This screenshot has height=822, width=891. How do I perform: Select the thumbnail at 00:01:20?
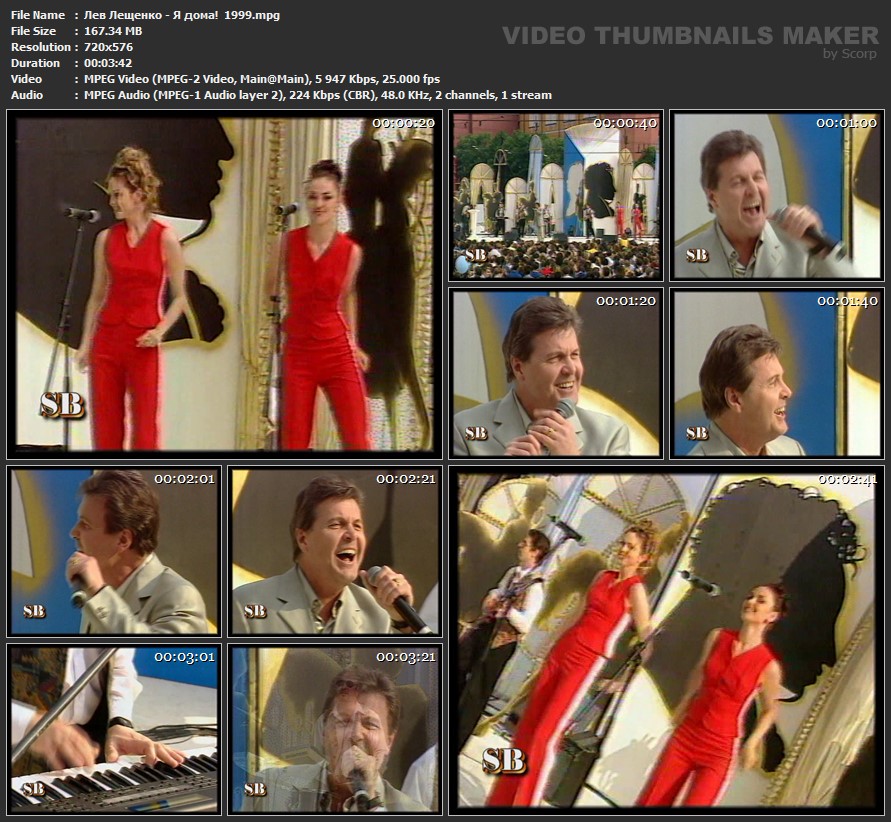click(556, 373)
